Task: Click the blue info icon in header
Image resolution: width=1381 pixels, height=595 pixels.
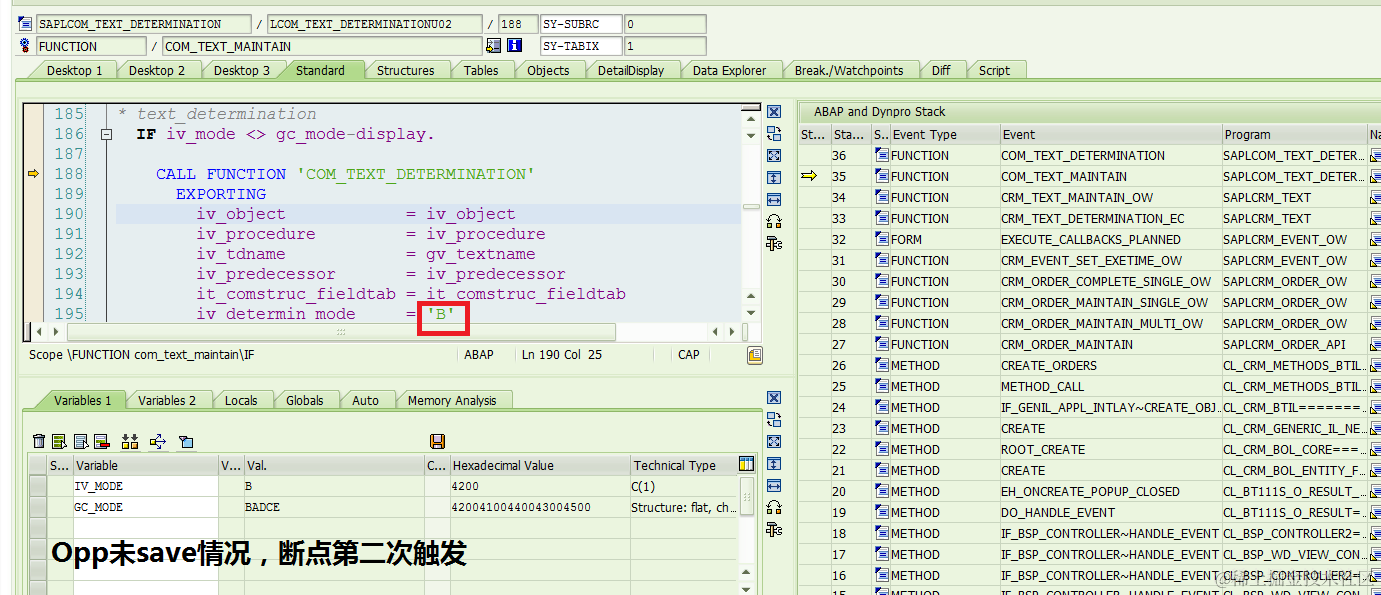Action: pyautogui.click(x=515, y=46)
